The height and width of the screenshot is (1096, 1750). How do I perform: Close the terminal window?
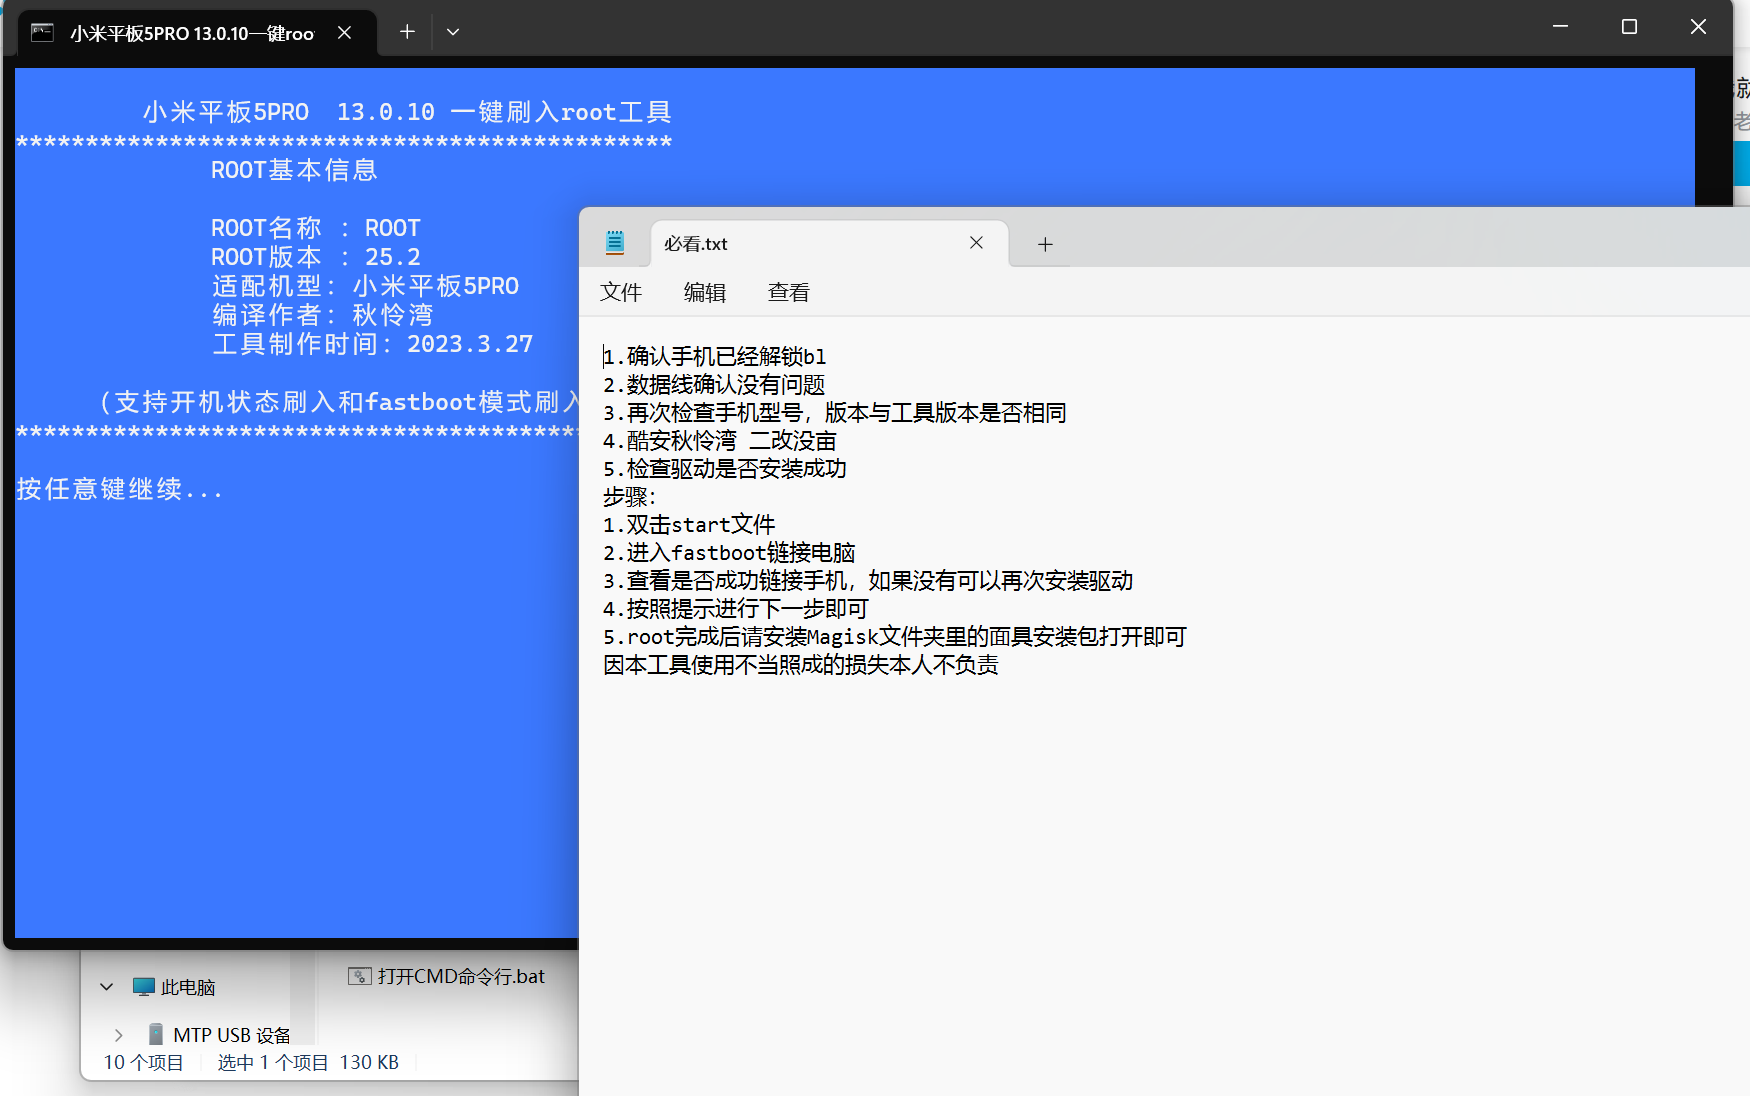point(1698,27)
